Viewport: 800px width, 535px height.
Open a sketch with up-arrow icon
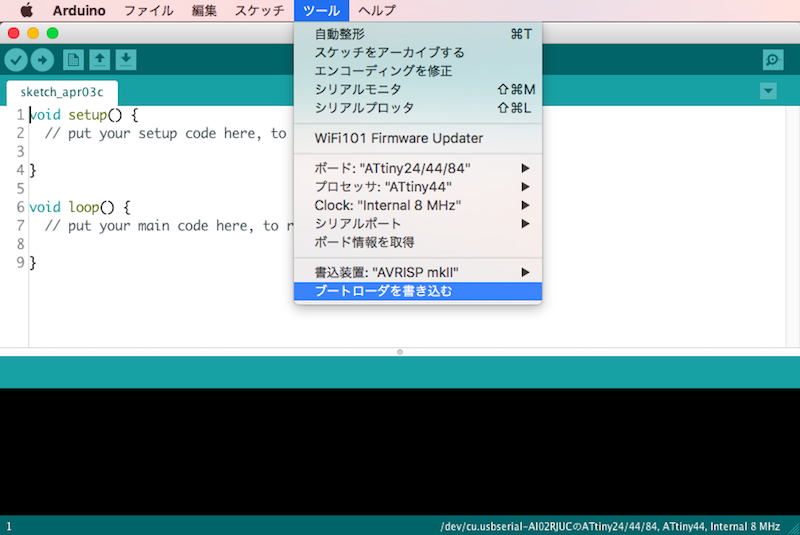(99, 60)
